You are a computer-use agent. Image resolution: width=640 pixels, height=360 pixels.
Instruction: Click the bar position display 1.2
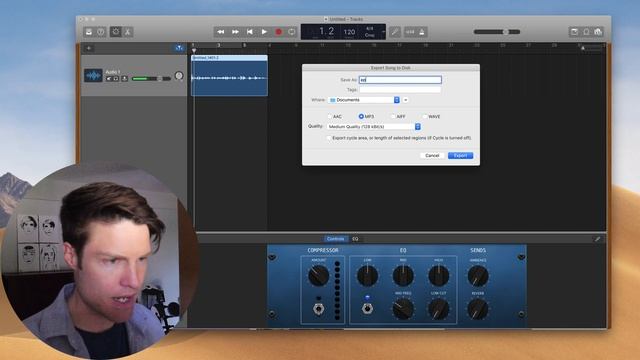click(327, 31)
